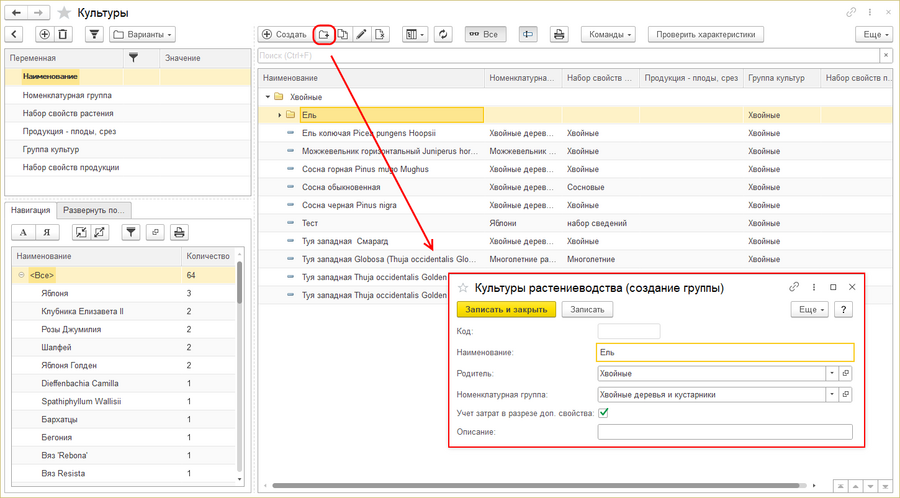Click the create group folder icon
Screen dimensions: 900x498
[324, 34]
